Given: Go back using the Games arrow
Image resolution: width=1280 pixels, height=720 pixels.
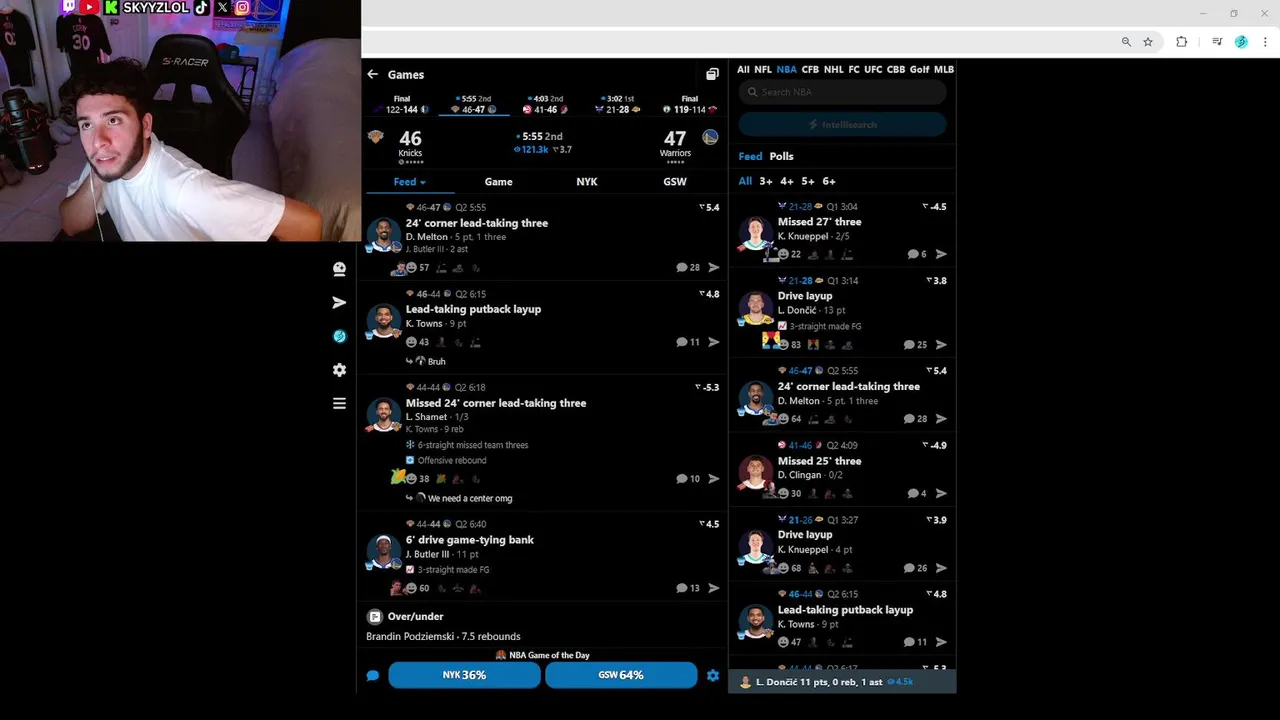Looking at the screenshot, I should pyautogui.click(x=372, y=74).
